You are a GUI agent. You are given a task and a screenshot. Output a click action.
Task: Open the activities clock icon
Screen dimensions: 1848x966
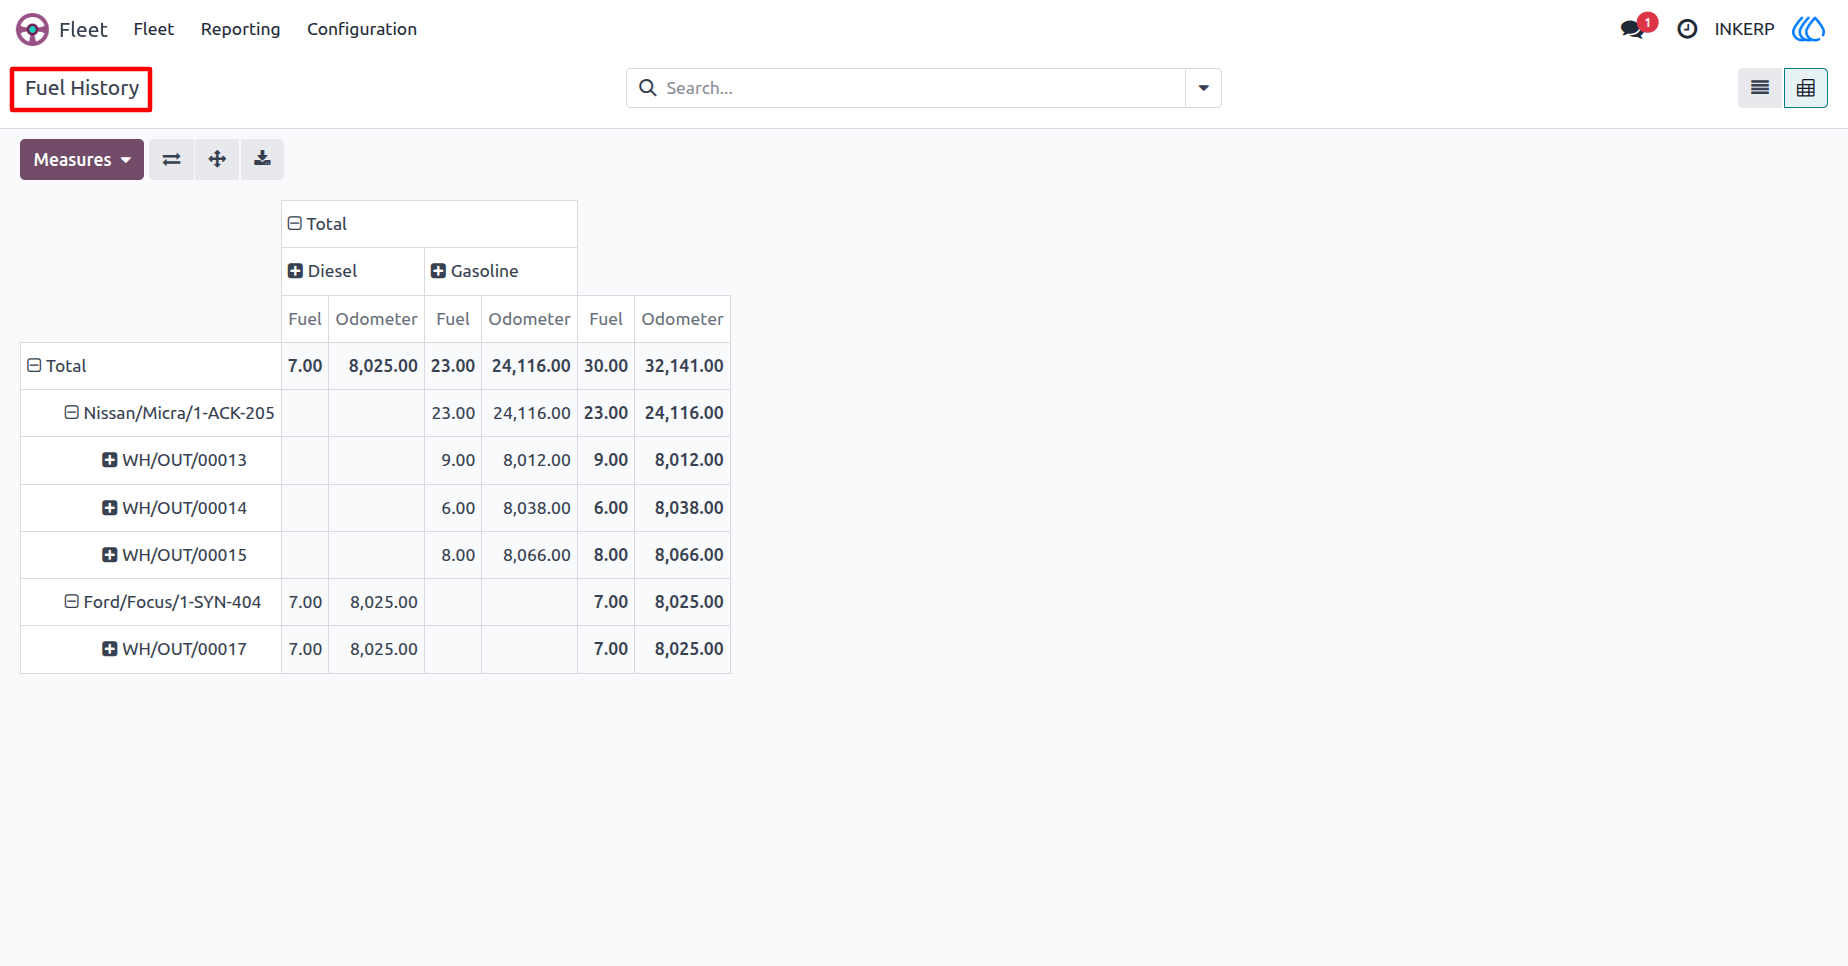pyautogui.click(x=1687, y=29)
